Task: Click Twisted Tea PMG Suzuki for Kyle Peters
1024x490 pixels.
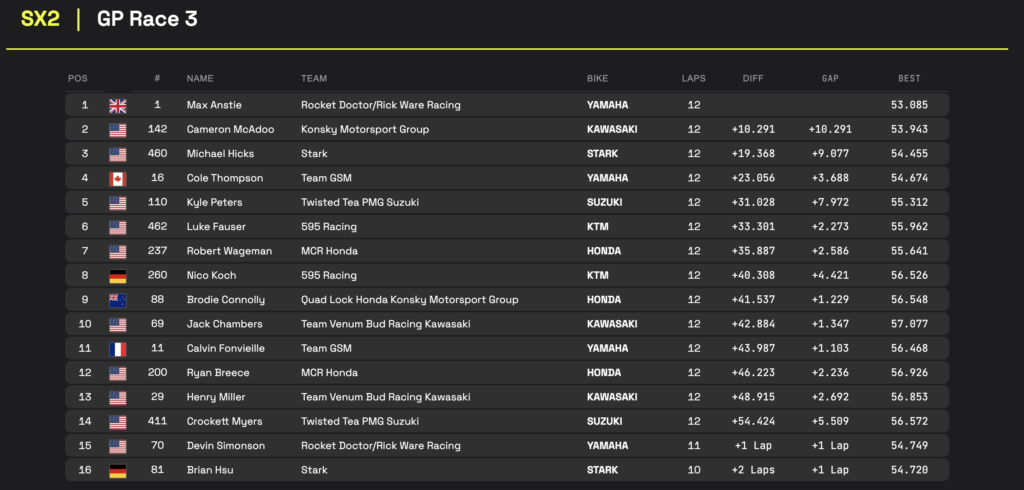Action: point(360,203)
